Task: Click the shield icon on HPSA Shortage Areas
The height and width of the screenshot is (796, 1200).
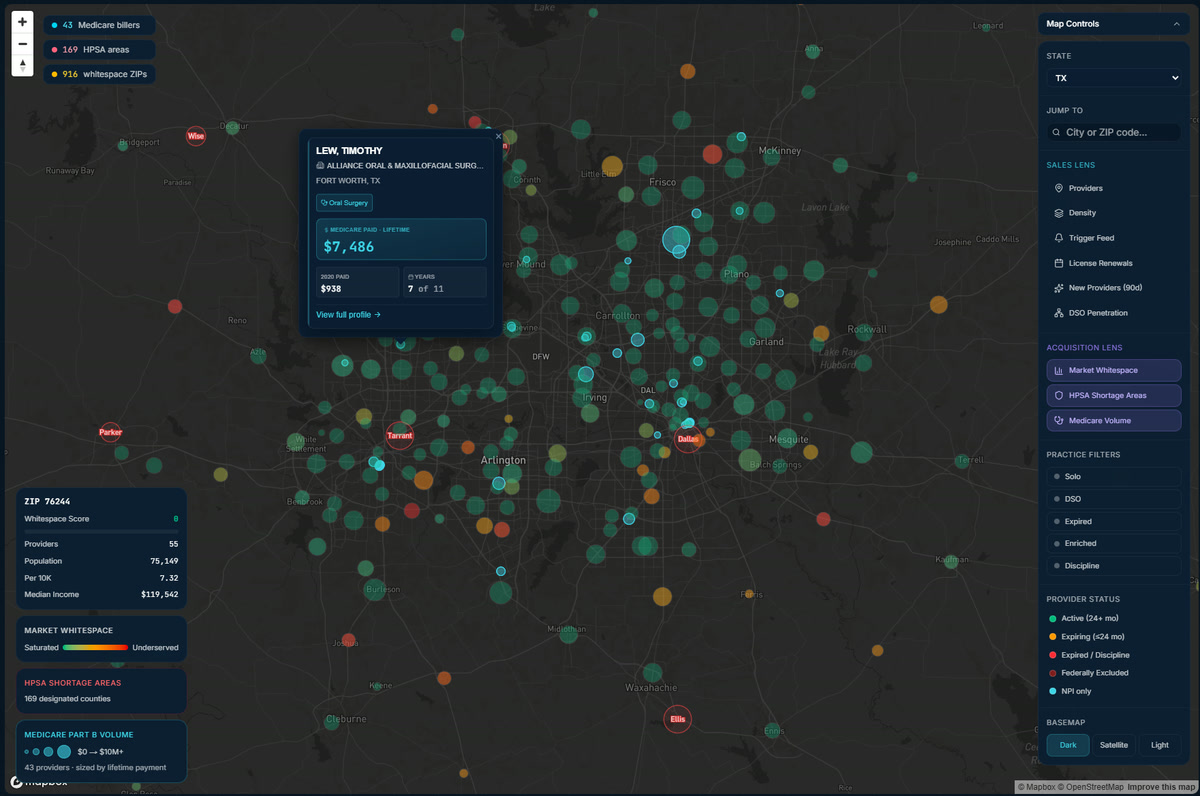Action: click(1059, 395)
